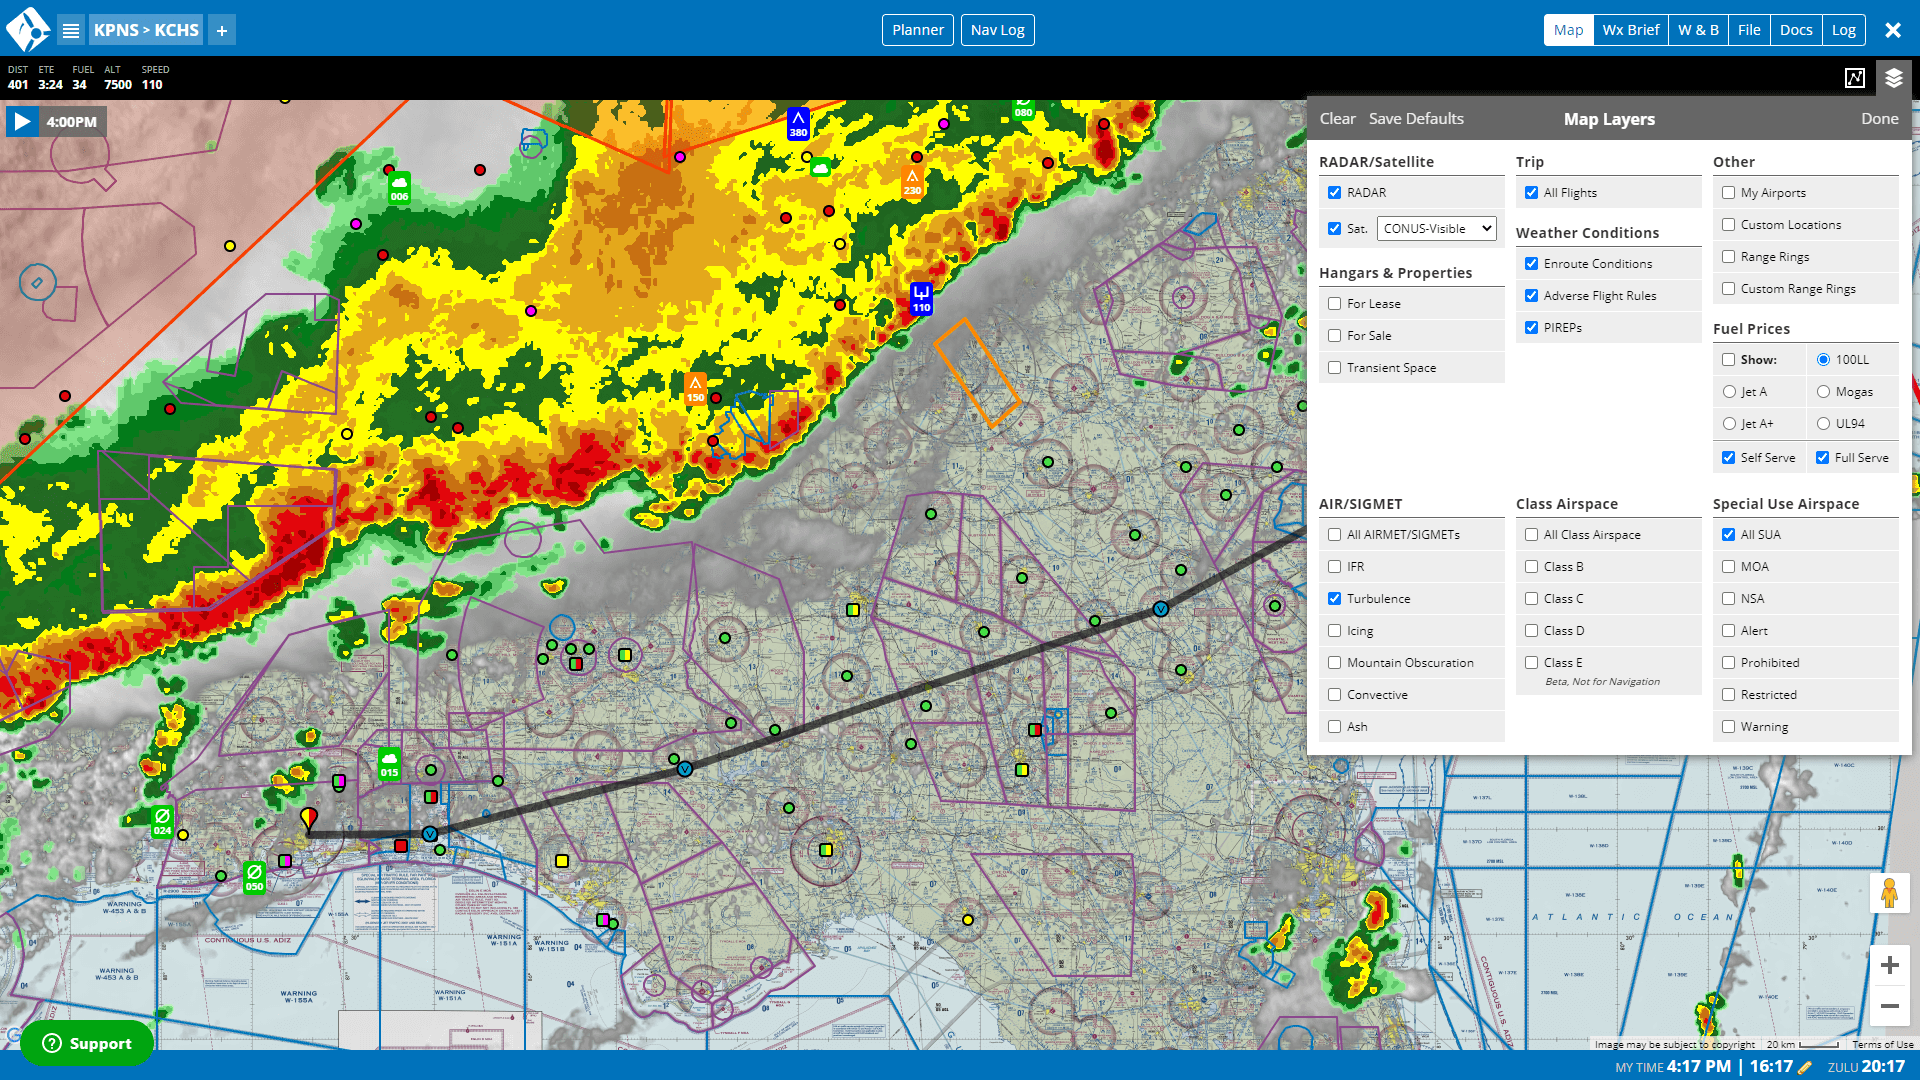Image resolution: width=1920 pixels, height=1080 pixels.
Task: Click the Planner button
Action: point(915,29)
